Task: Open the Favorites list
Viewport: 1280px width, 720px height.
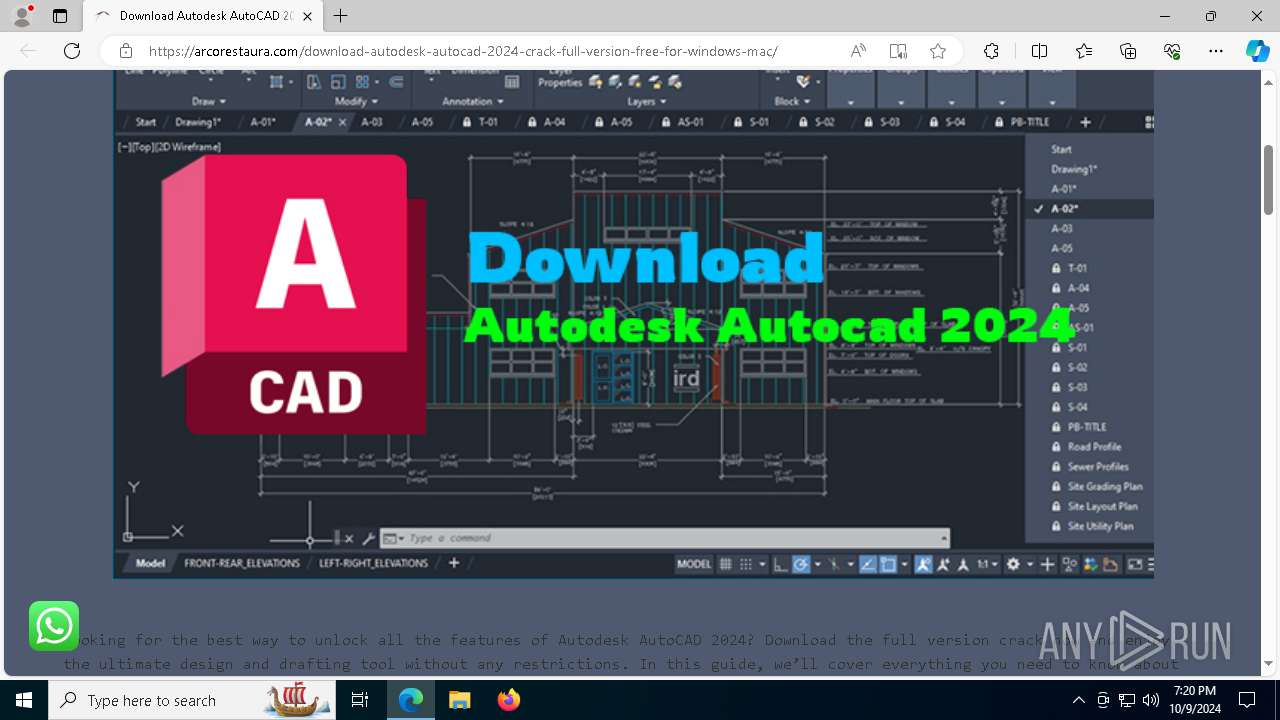Action: pyautogui.click(x=1084, y=51)
